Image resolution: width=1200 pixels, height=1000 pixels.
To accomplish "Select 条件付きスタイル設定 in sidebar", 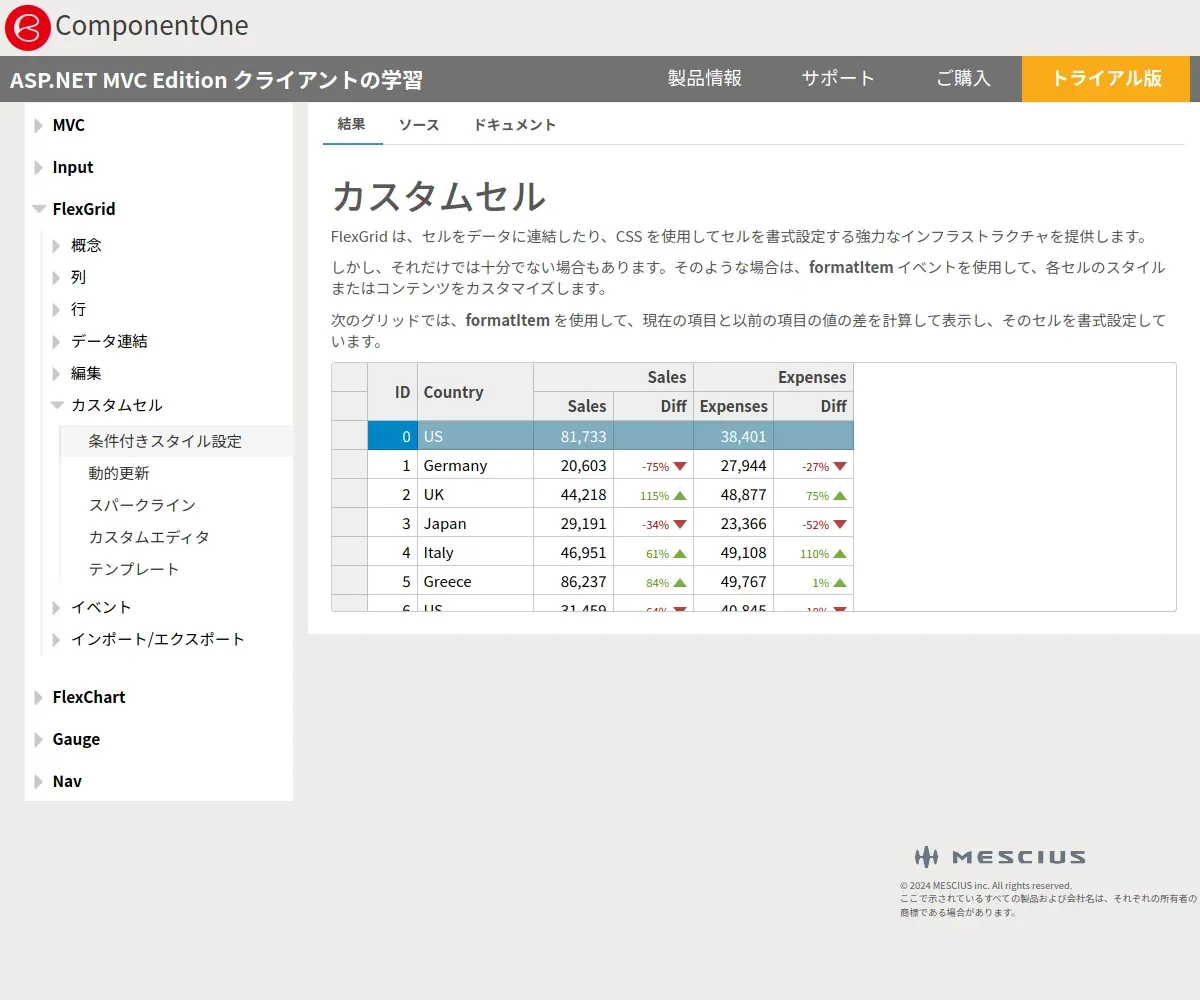I will [176, 441].
